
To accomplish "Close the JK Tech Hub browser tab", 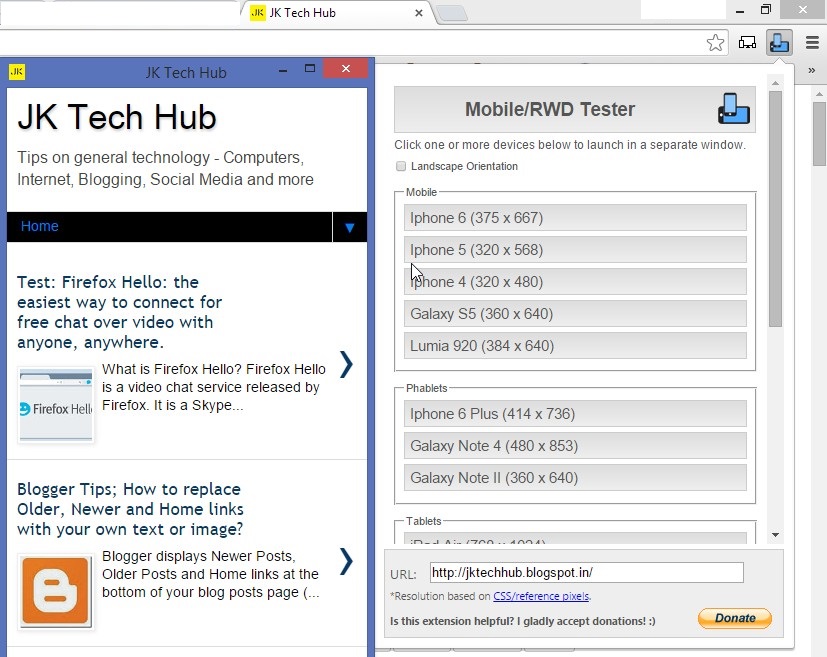I will click(x=419, y=13).
